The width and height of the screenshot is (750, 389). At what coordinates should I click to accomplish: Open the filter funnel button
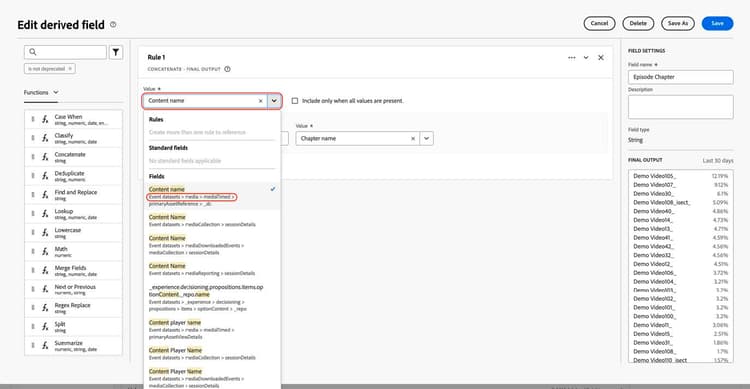pyautogui.click(x=116, y=52)
